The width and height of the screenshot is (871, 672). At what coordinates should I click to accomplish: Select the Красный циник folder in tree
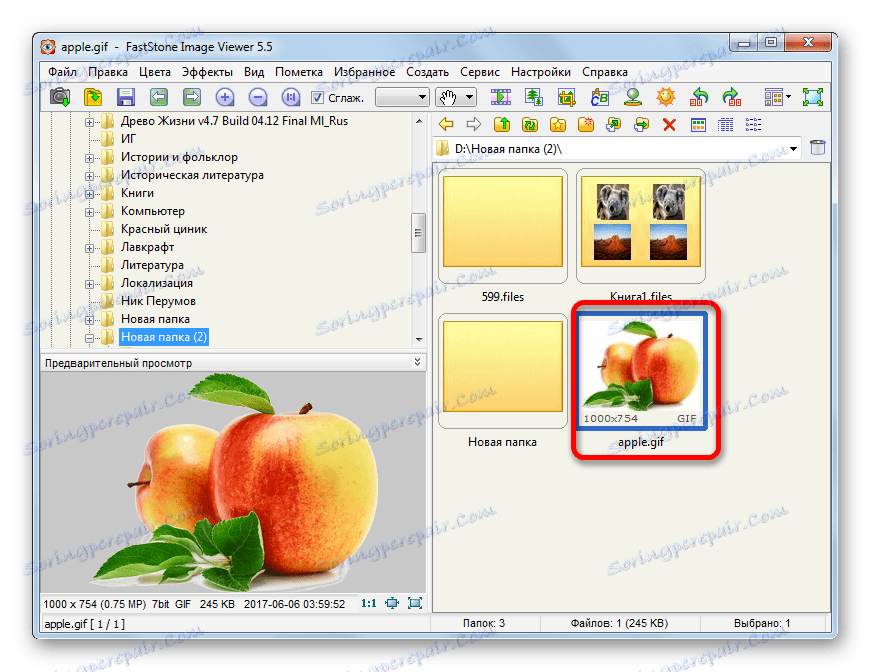(x=164, y=229)
